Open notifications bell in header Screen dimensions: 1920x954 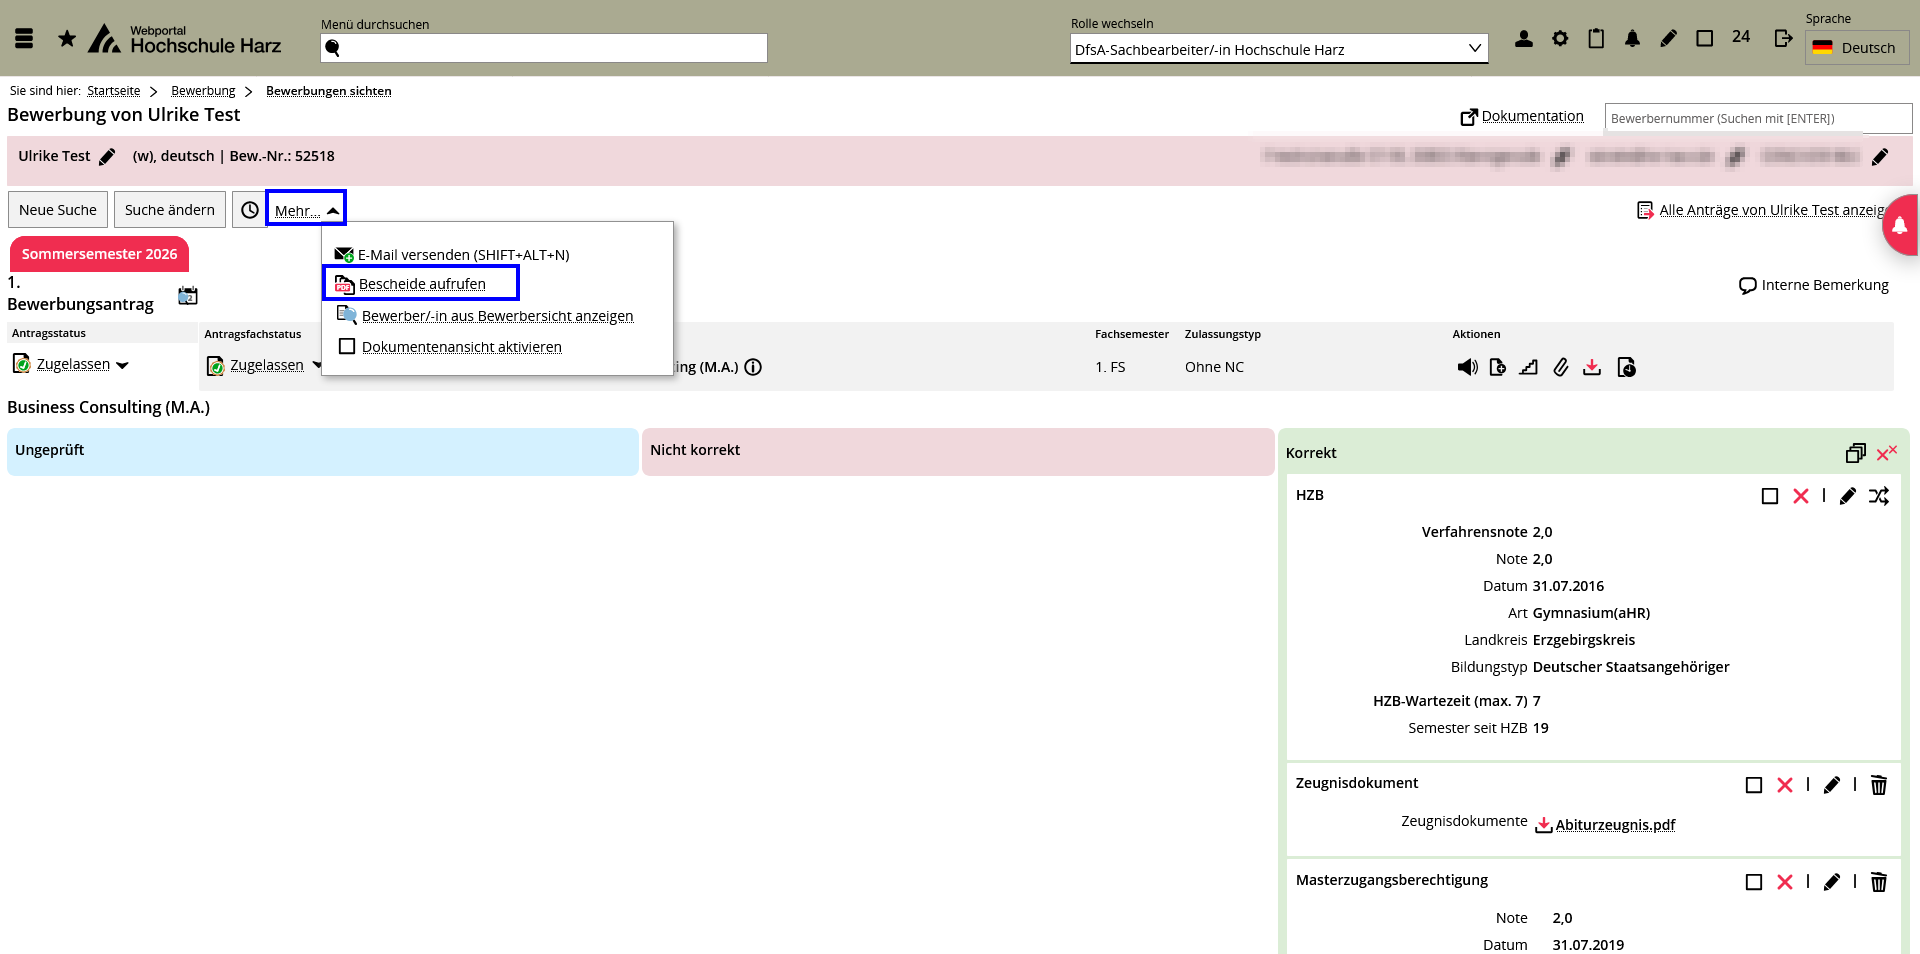(1632, 39)
